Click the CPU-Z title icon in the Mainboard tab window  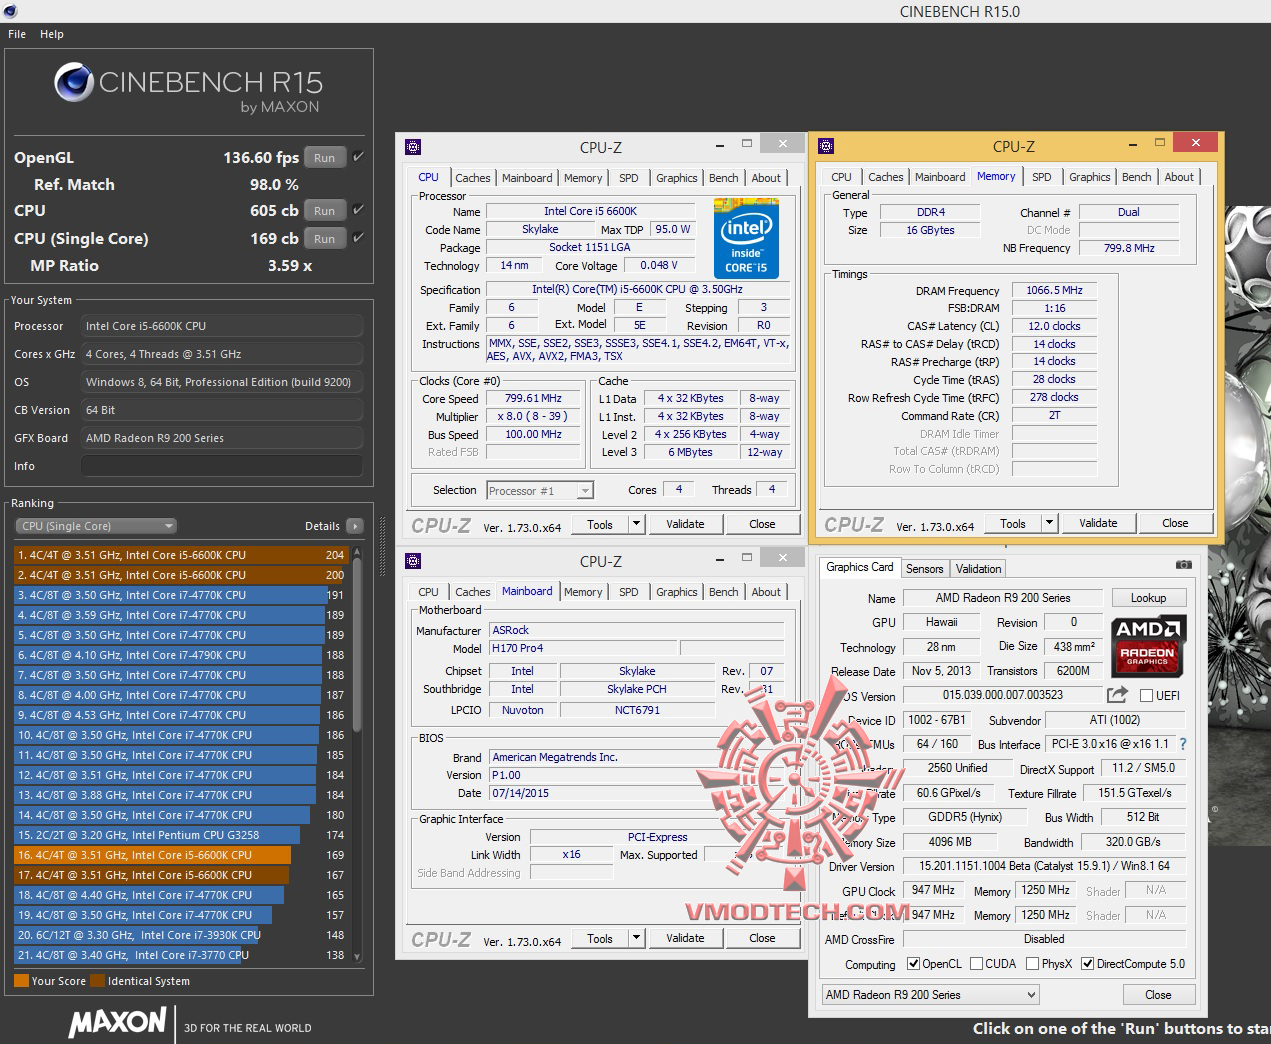click(x=413, y=561)
